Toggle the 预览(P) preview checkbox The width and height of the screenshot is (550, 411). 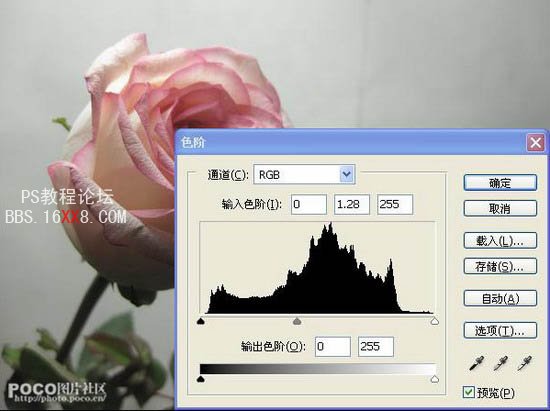click(x=469, y=392)
